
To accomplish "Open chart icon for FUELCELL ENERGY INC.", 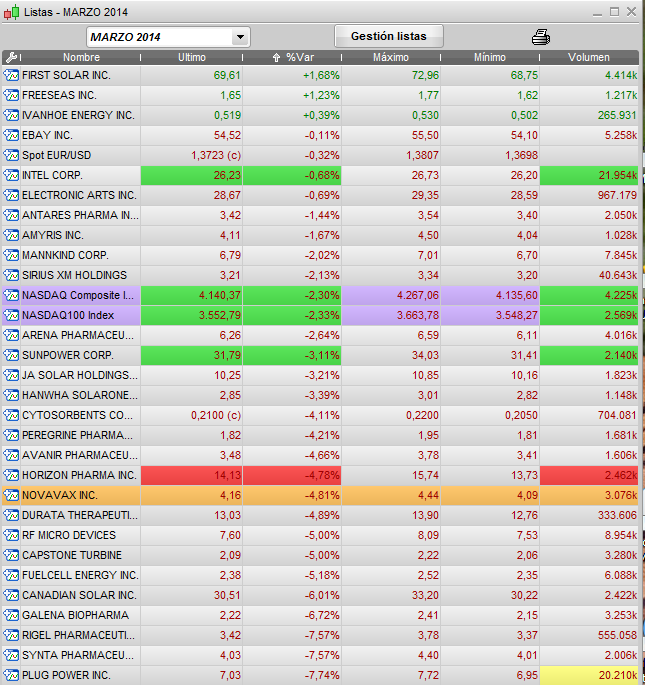I will (11, 575).
